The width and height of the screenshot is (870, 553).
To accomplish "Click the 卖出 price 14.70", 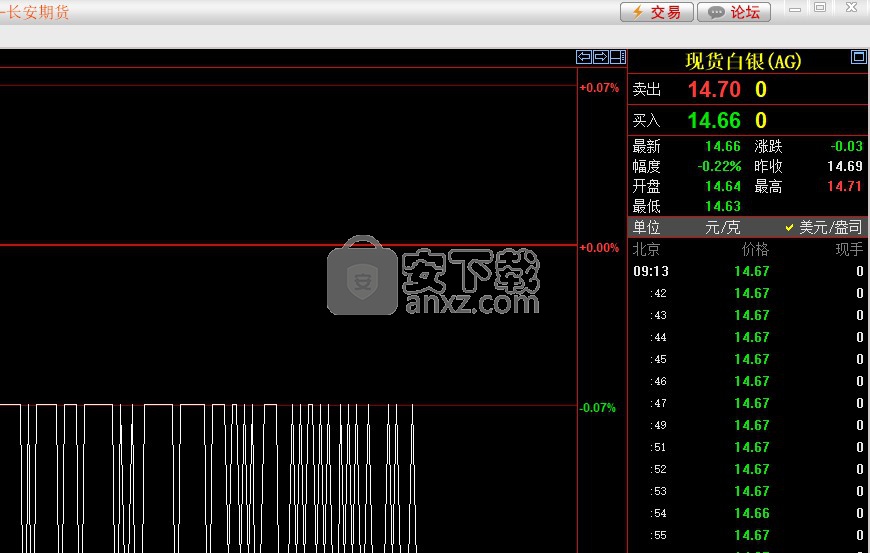I will pos(714,90).
